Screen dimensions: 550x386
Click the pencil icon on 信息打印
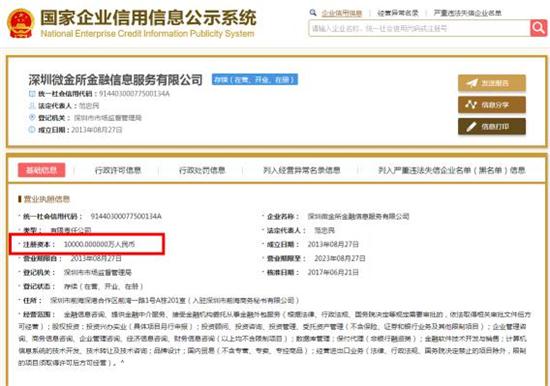[x=471, y=126]
